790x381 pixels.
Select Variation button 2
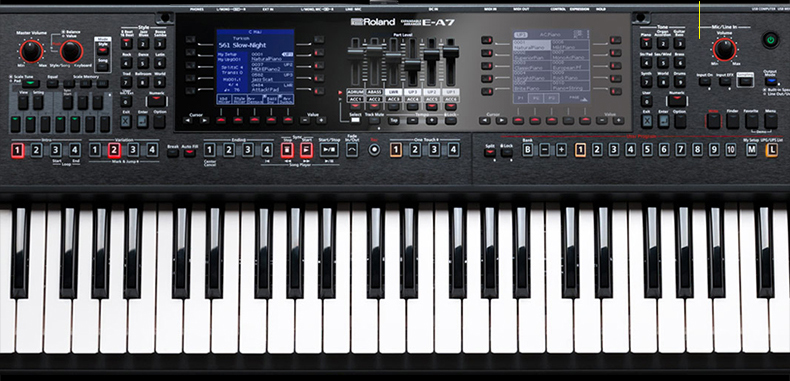tap(114, 150)
